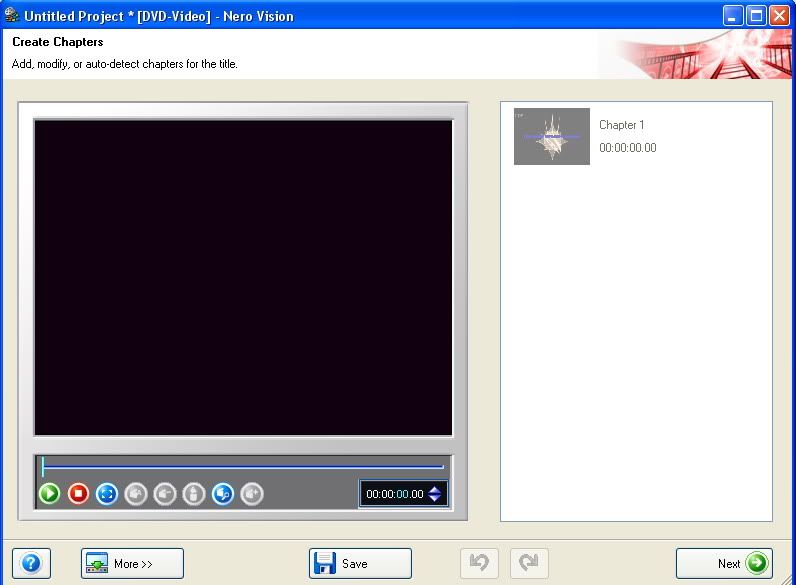Select the Chapter 1 thumbnail
796x585 pixels.
[x=552, y=136]
